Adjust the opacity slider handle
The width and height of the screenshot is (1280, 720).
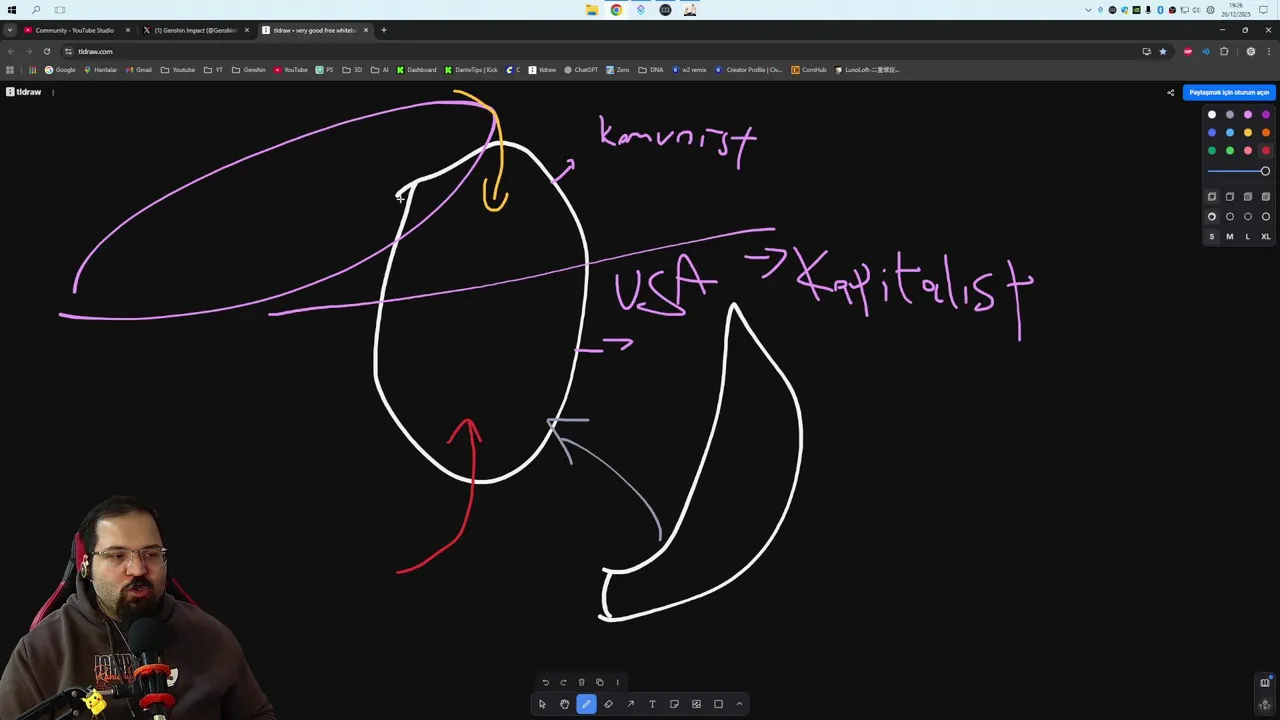click(1265, 171)
